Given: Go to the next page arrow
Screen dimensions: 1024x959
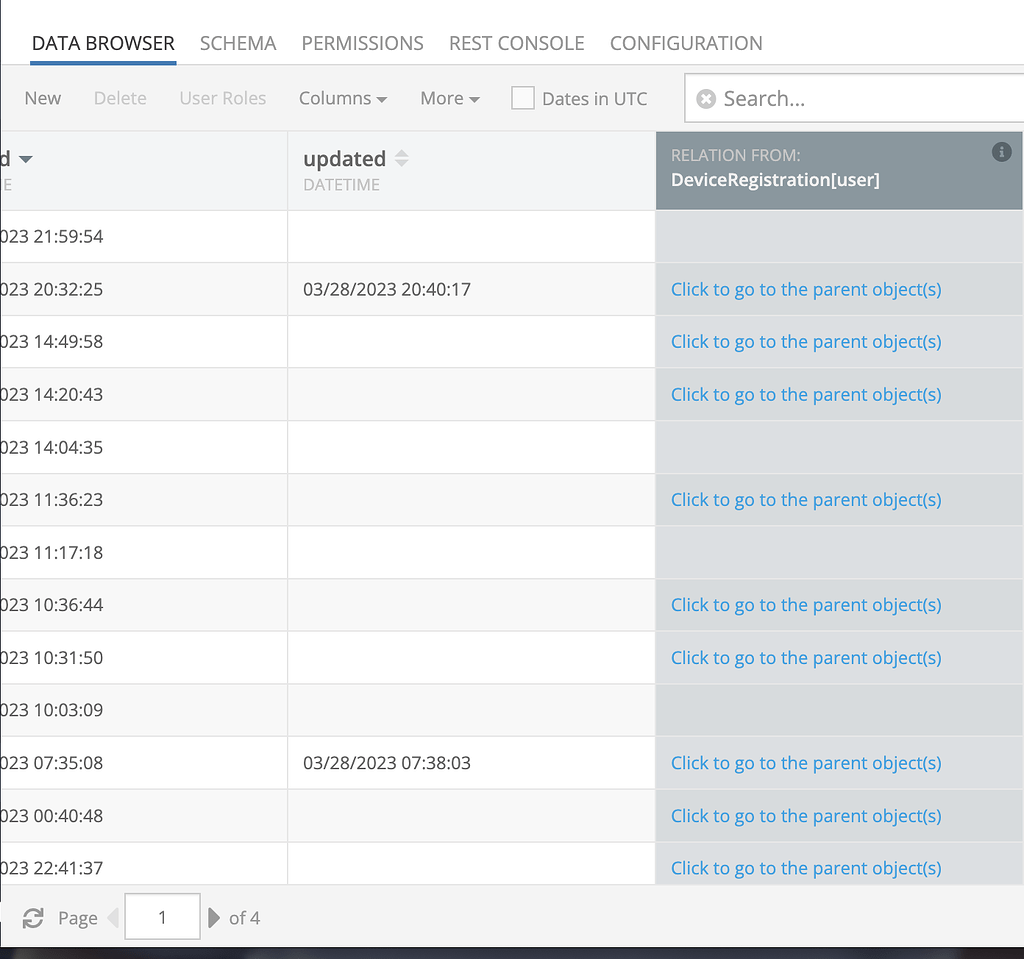Looking at the screenshot, I should point(214,918).
